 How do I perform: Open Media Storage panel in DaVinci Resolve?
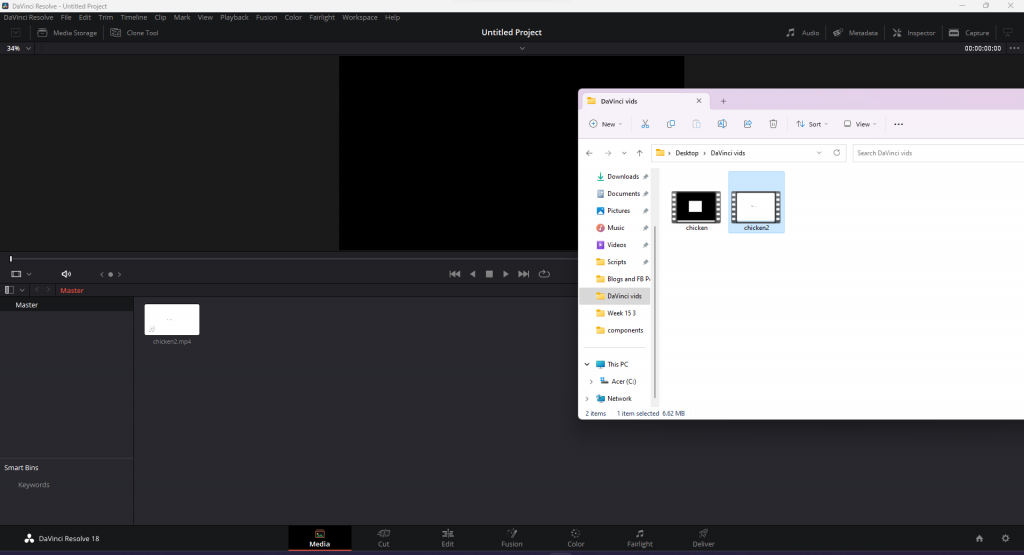67,33
